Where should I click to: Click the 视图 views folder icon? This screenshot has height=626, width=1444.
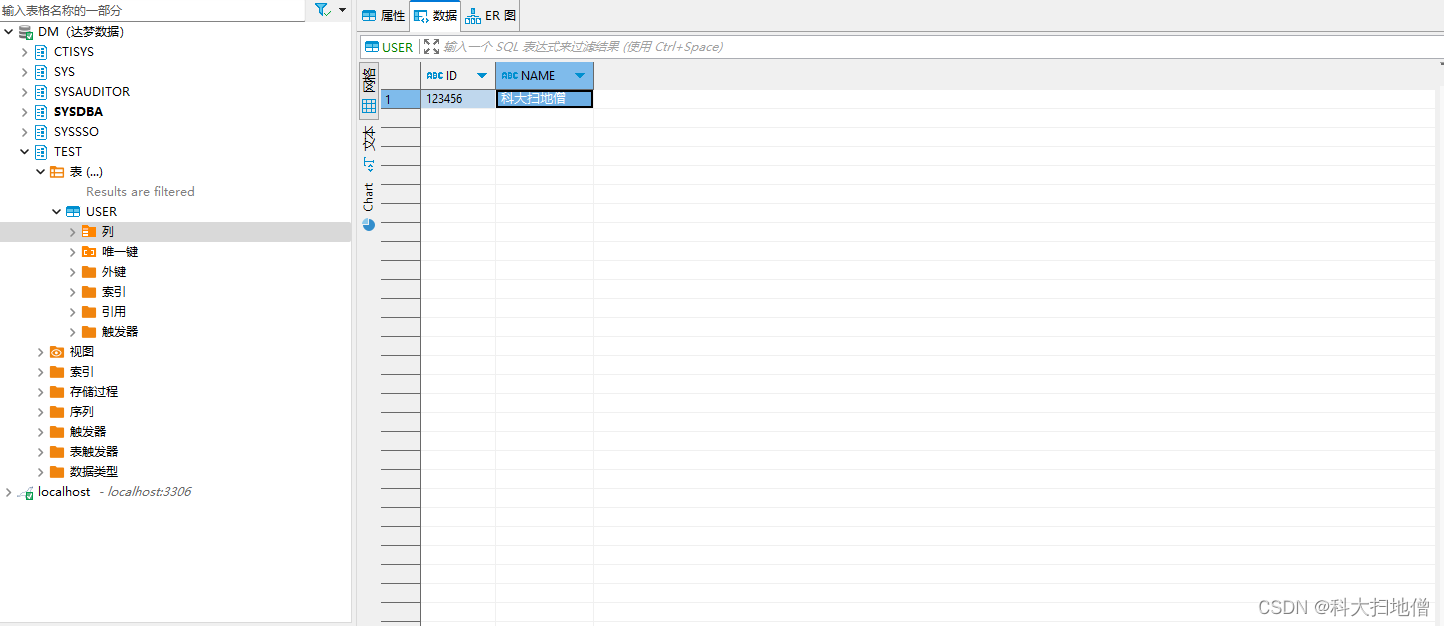pyautogui.click(x=57, y=352)
